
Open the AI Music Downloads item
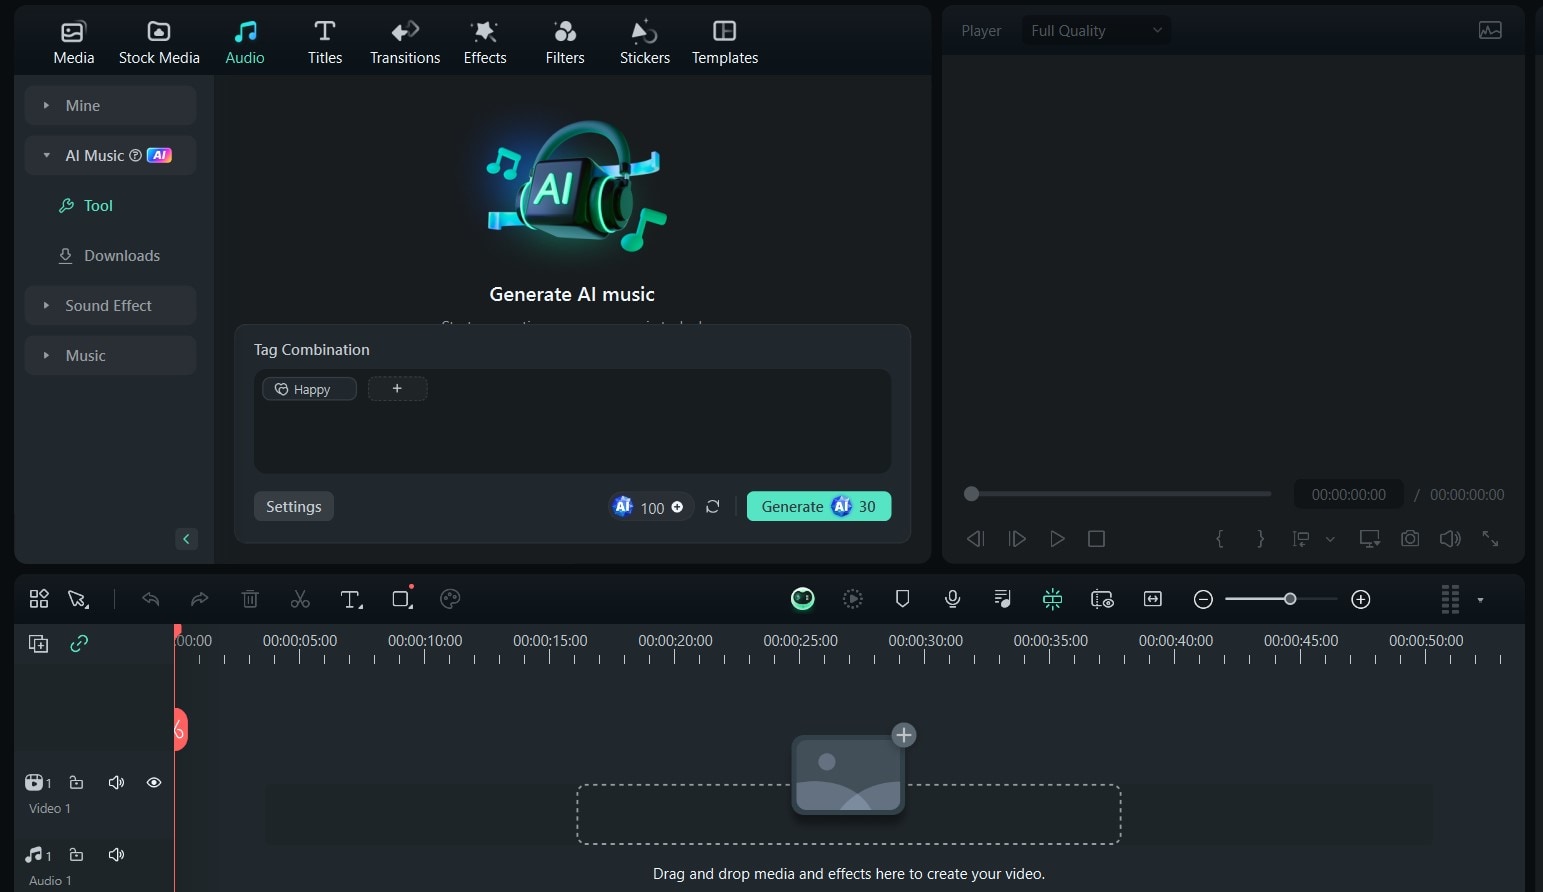109,255
